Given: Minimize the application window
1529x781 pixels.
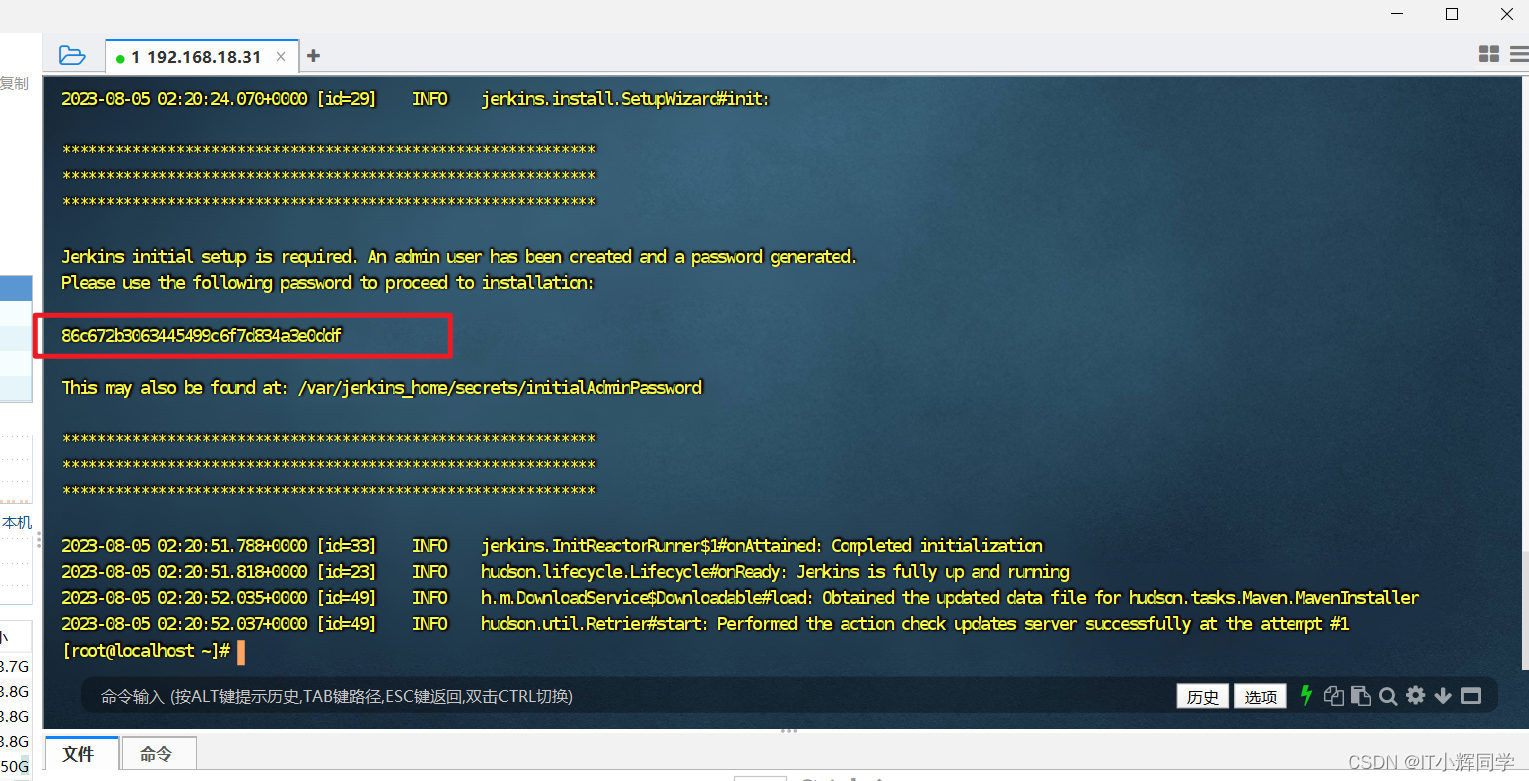Looking at the screenshot, I should pos(1397,14).
